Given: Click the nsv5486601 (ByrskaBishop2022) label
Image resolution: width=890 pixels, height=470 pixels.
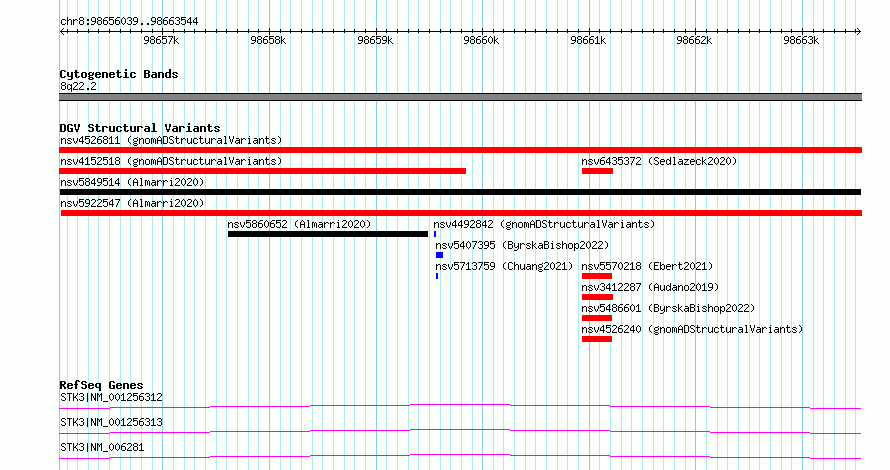Looking at the screenshot, I should (668, 308).
